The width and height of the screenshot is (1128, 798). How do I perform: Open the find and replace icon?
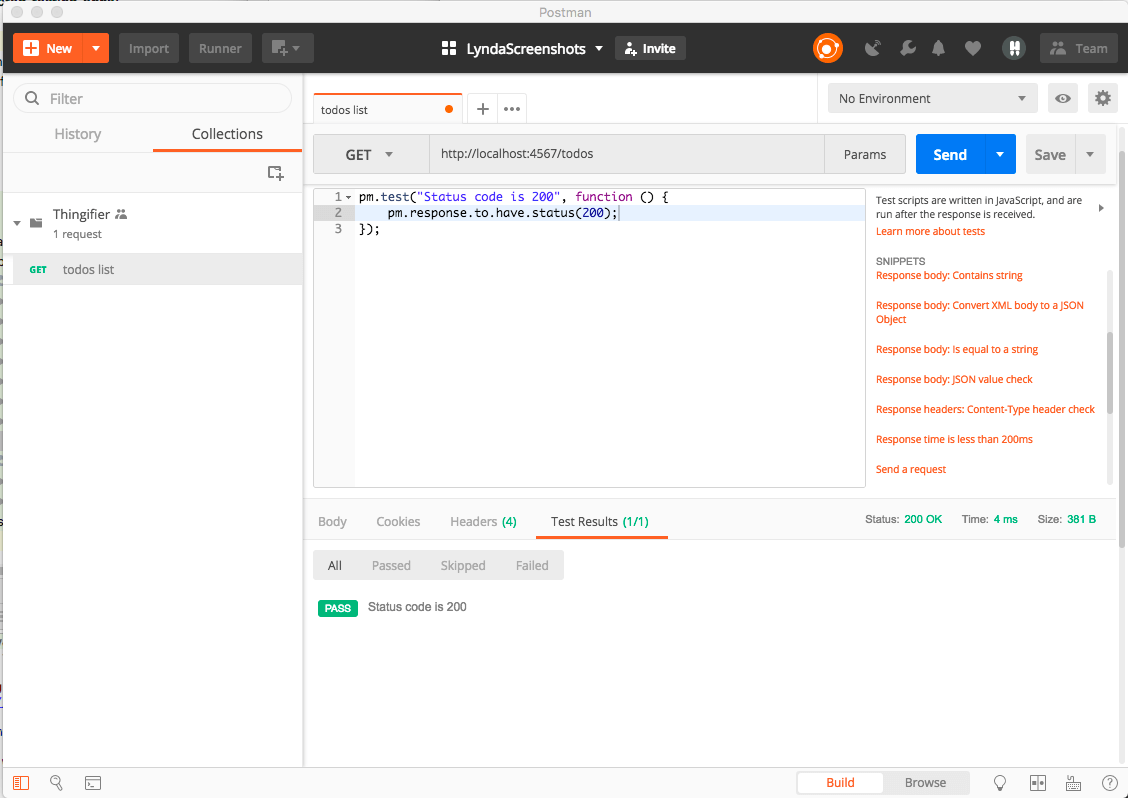(56, 783)
